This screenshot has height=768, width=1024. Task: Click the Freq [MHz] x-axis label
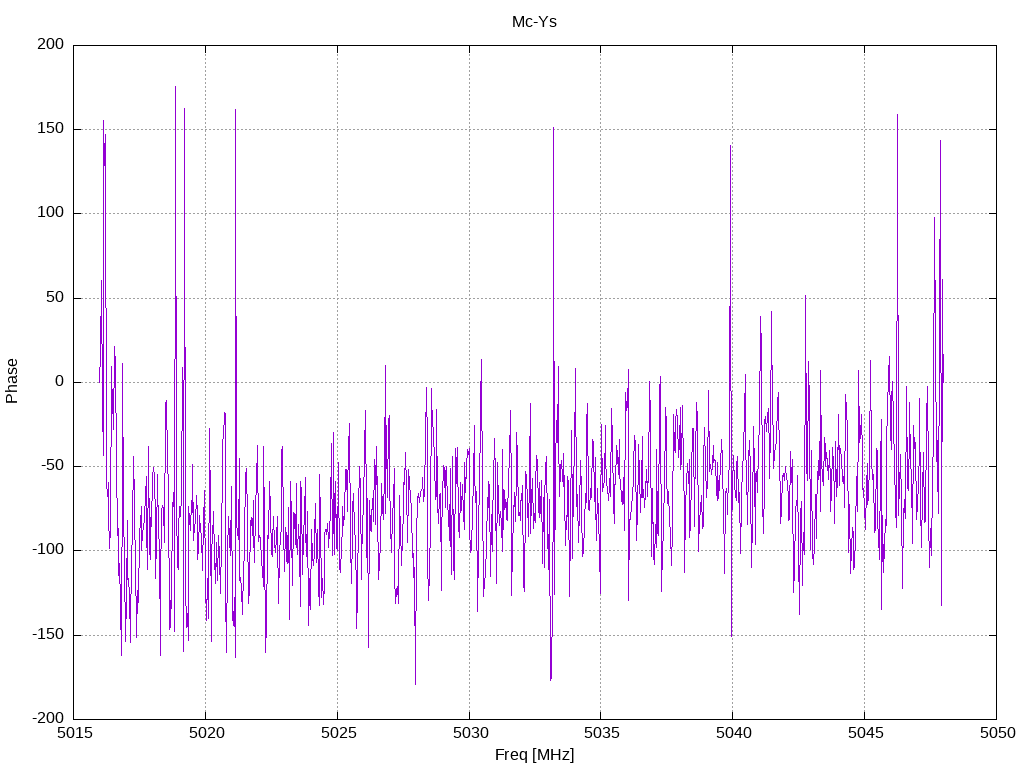pyautogui.click(x=534, y=755)
